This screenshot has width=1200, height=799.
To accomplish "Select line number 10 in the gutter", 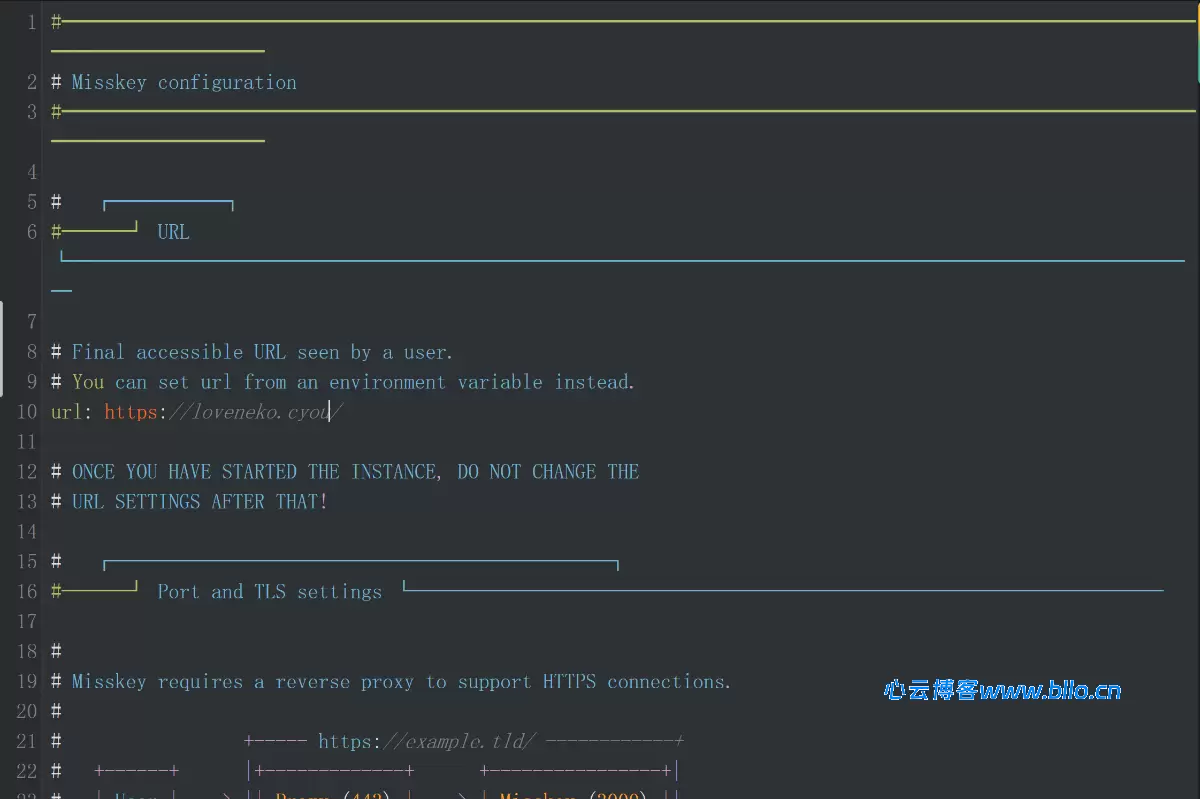I will point(26,411).
